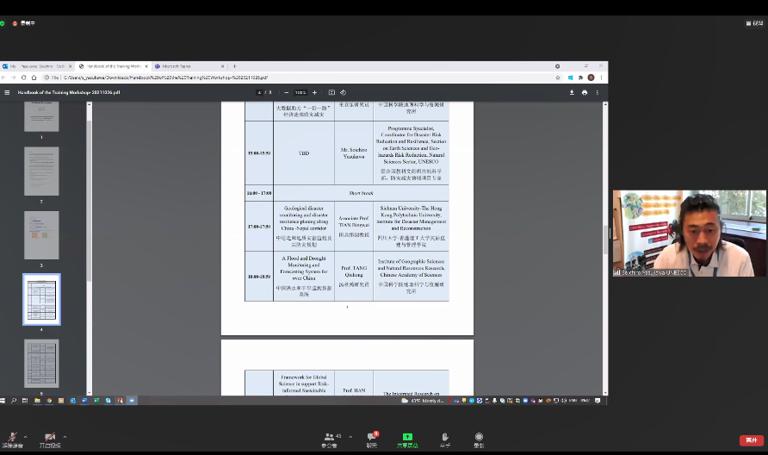
Task: Toggle the PDF viewer sidebar hamburger menu
Action: (8, 92)
